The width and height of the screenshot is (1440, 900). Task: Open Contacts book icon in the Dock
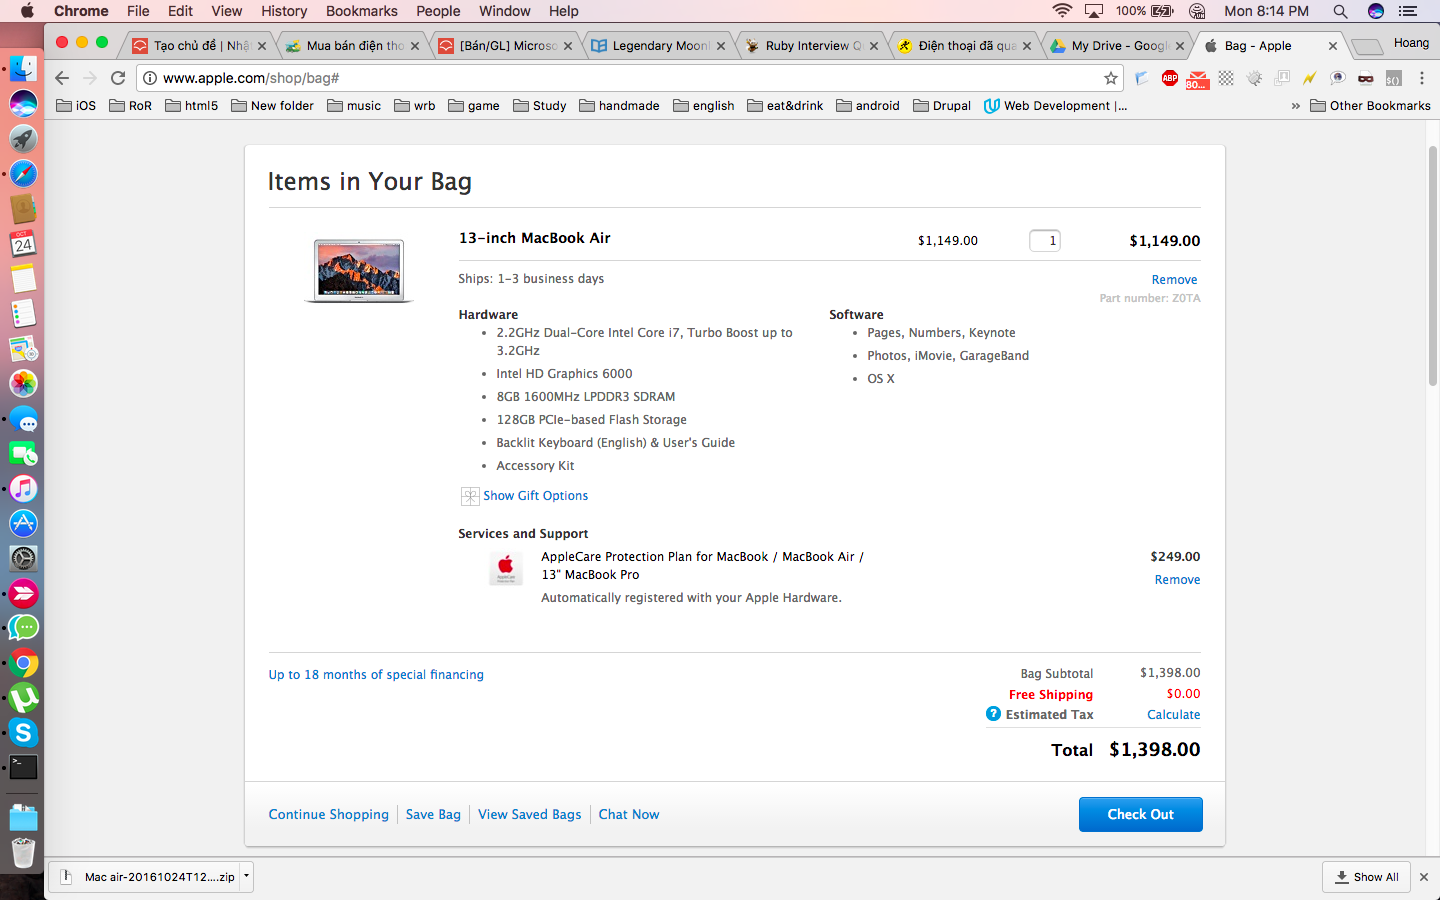23,208
